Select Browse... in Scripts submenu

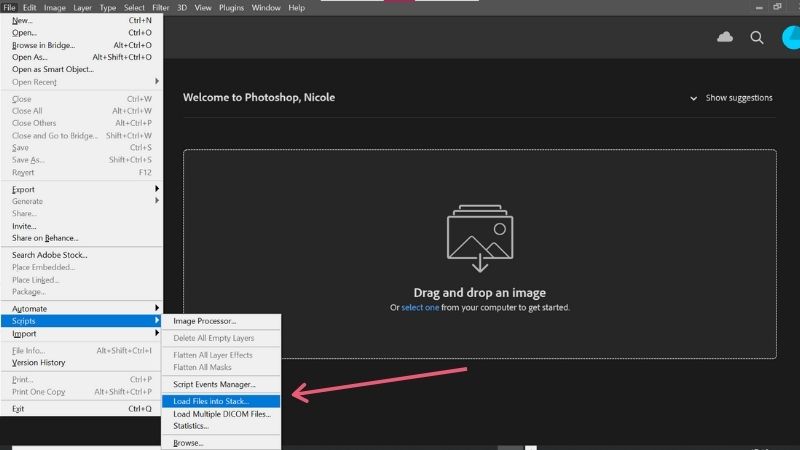pyautogui.click(x=221, y=443)
